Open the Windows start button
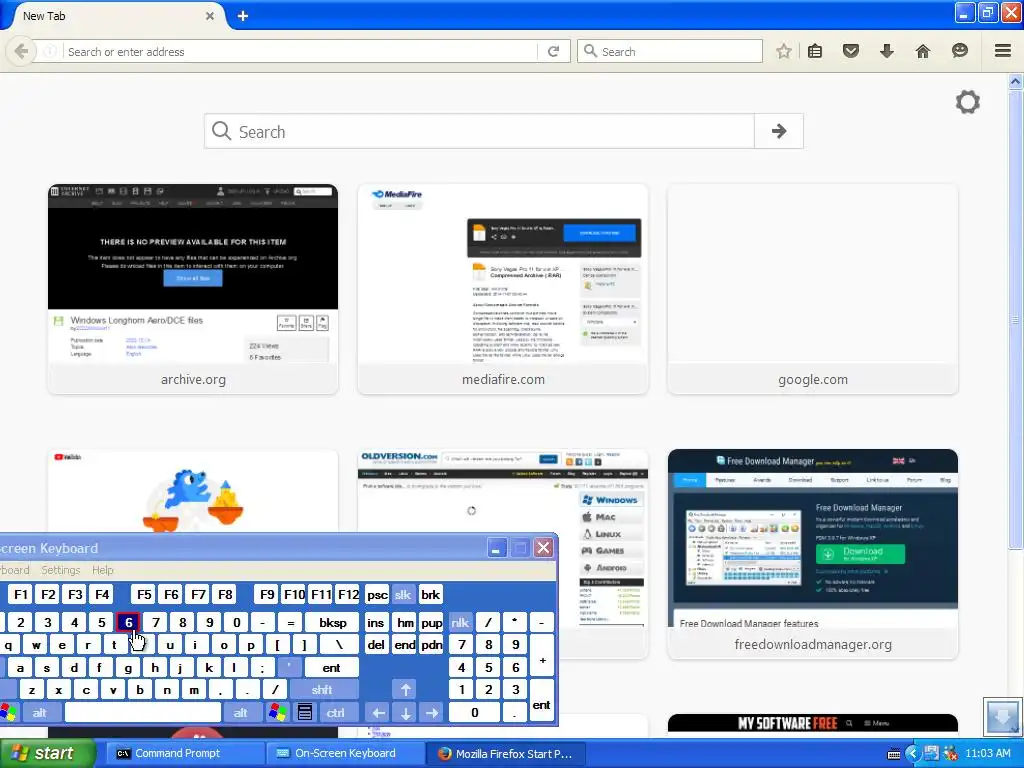Image resolution: width=1024 pixels, height=768 pixels. 46,753
